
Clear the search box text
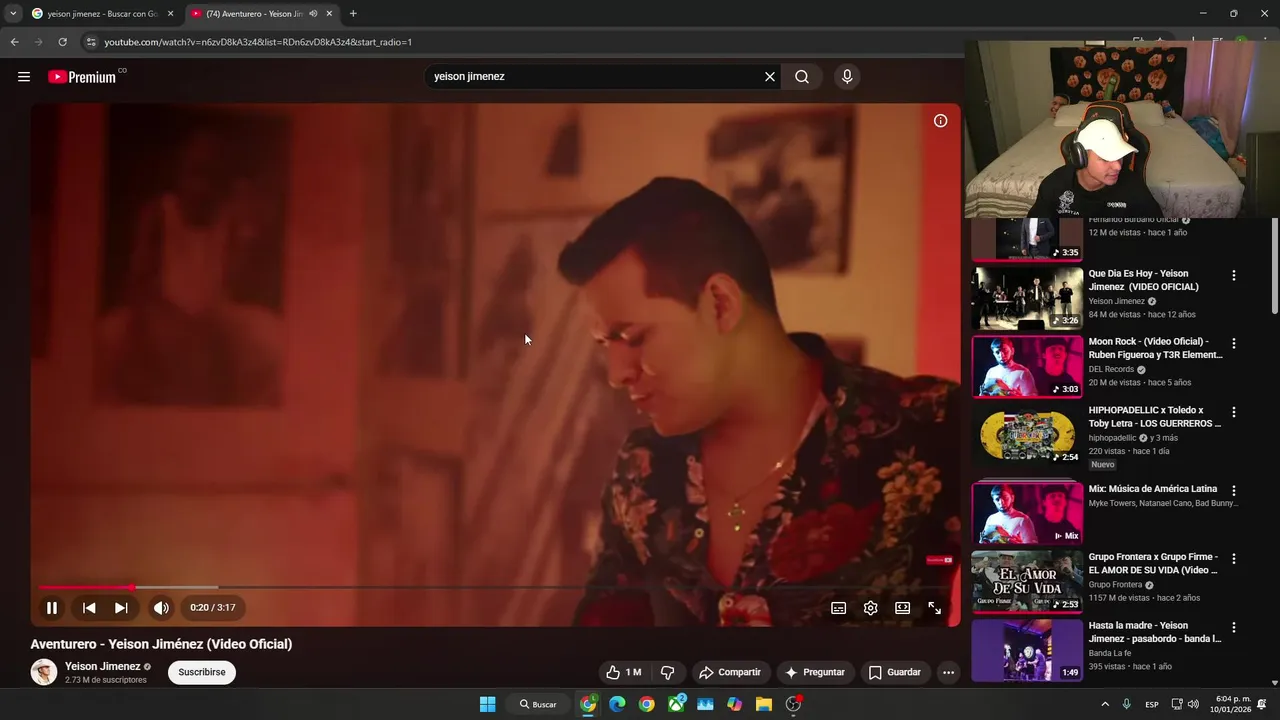click(x=770, y=77)
